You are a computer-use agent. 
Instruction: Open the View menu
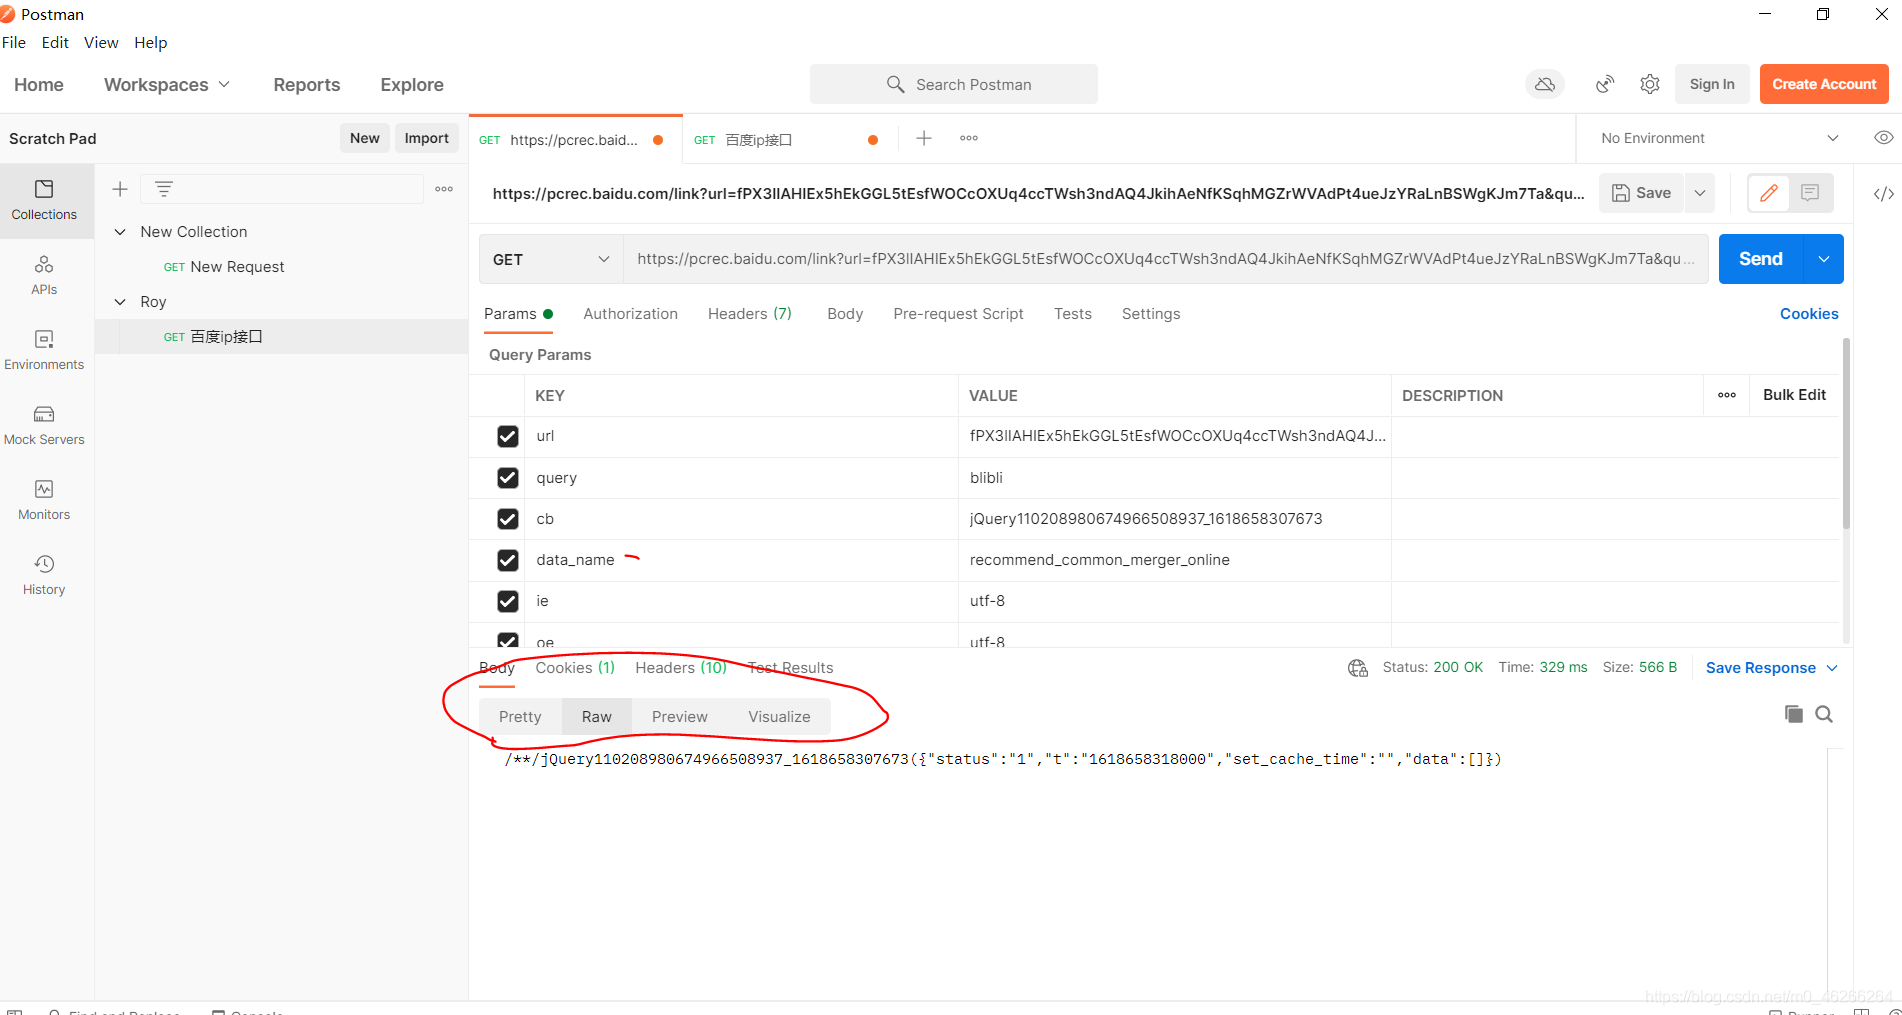pyautogui.click(x=101, y=42)
